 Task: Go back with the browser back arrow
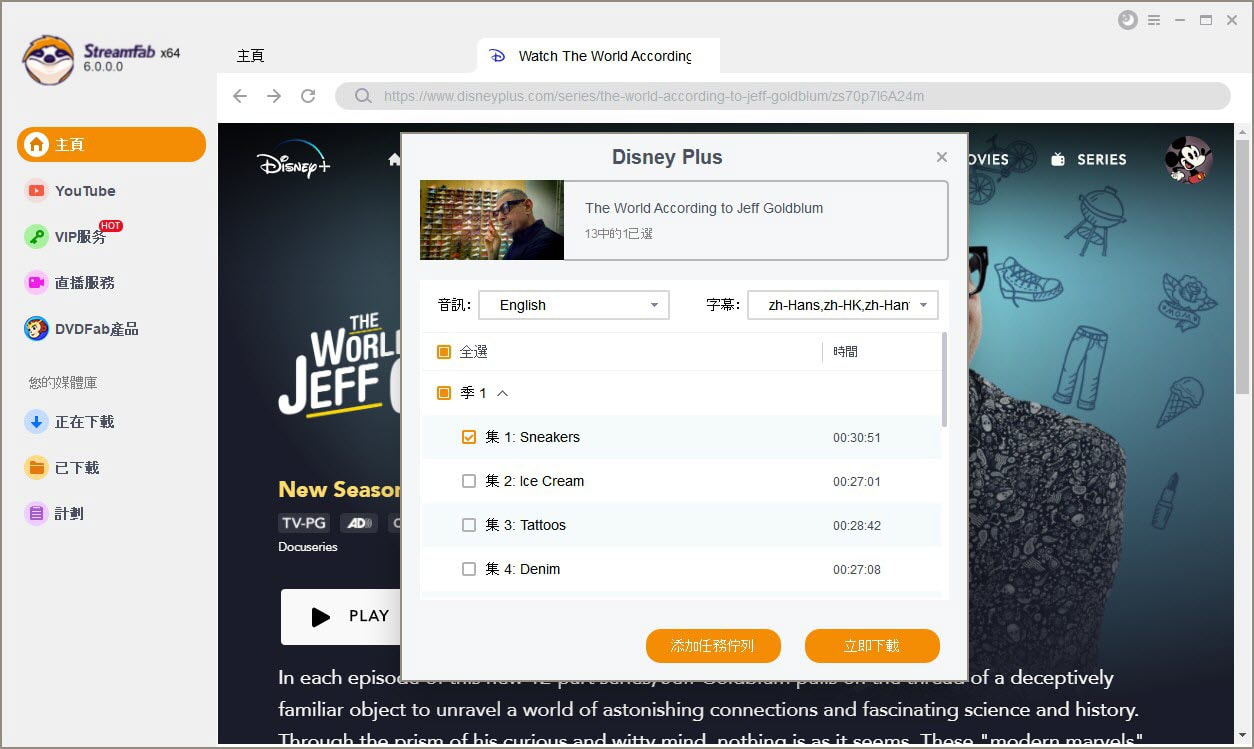coord(240,96)
